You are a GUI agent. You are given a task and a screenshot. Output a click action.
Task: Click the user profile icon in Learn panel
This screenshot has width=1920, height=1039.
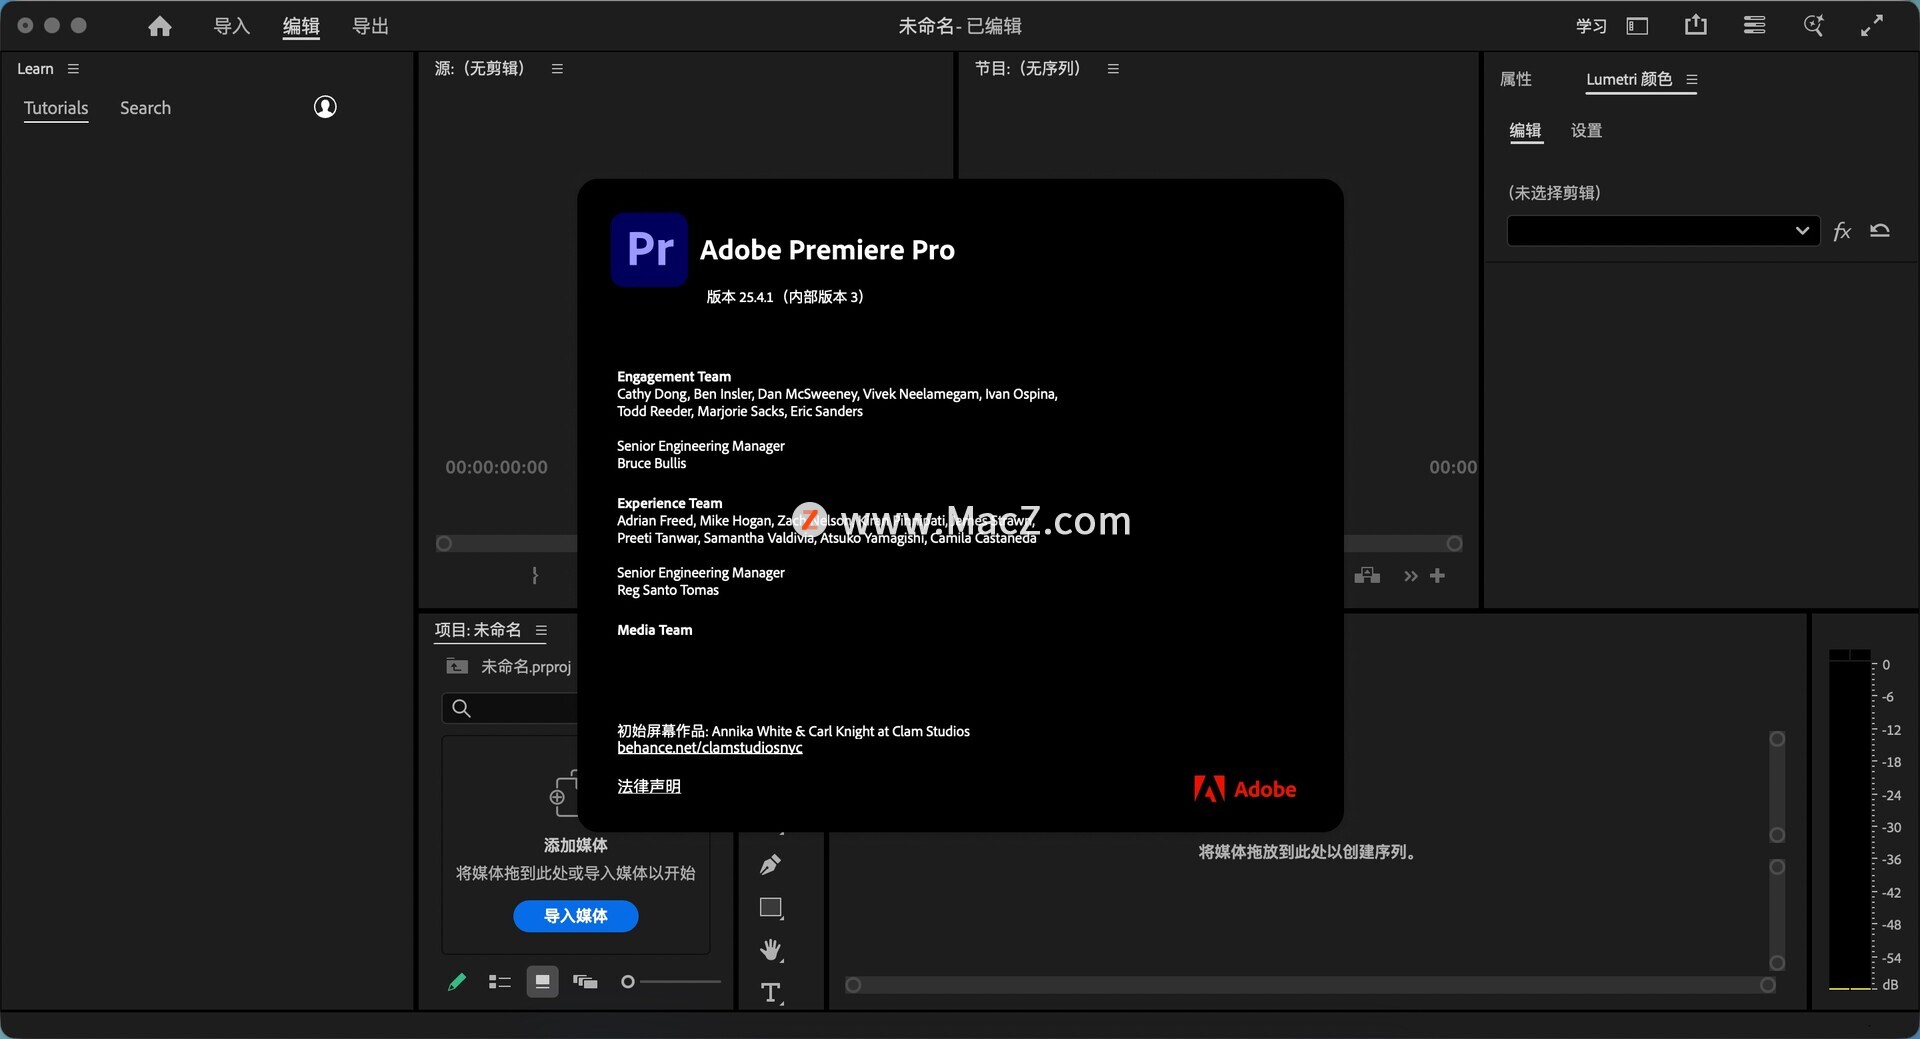pyautogui.click(x=325, y=107)
